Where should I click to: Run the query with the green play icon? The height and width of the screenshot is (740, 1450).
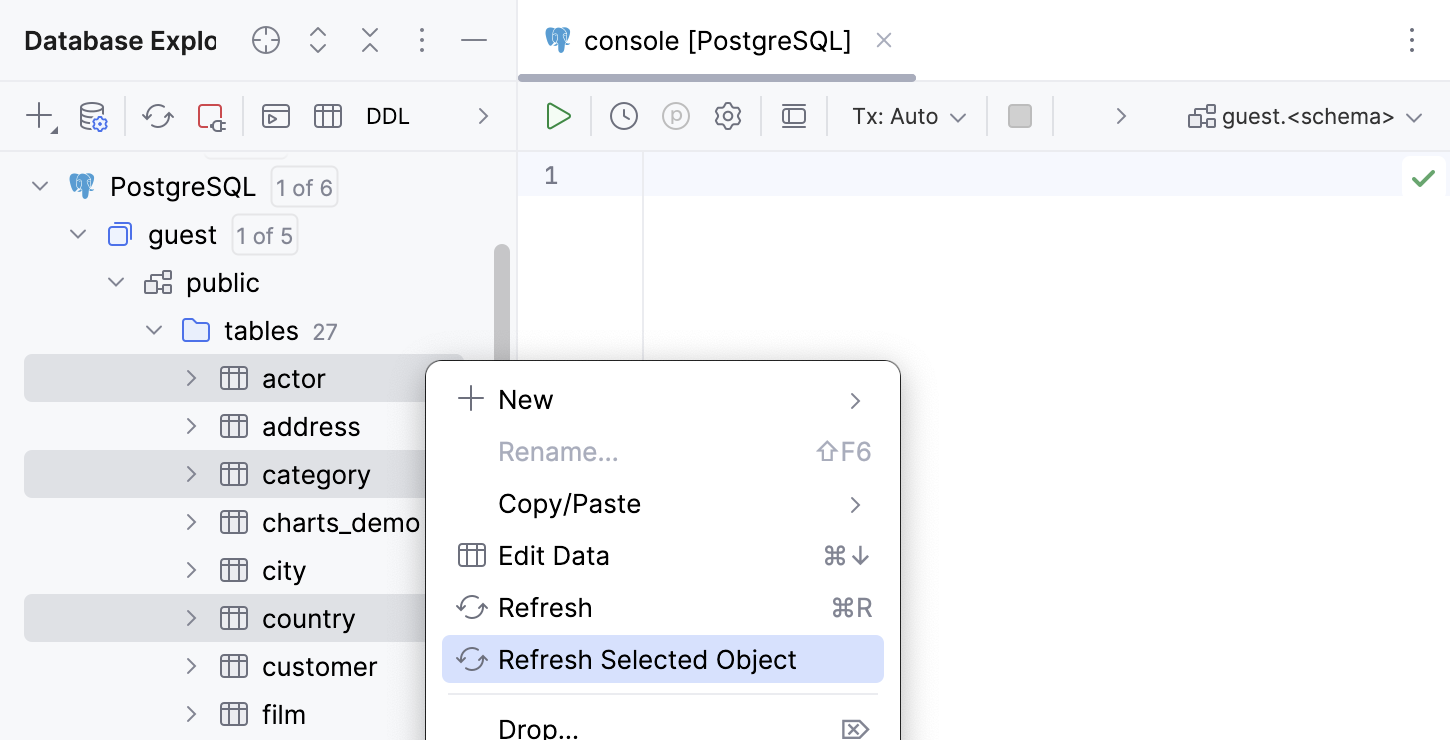point(557,115)
